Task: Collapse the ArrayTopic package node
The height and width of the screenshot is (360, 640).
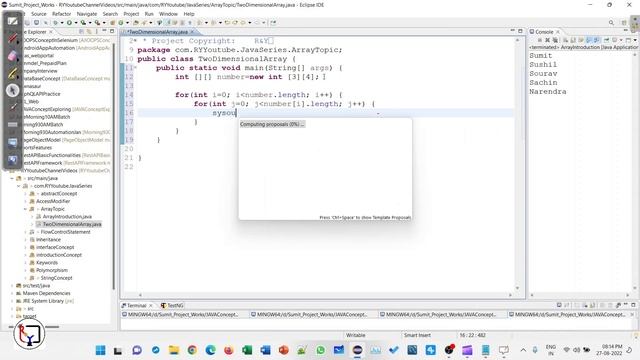Action: (x=25, y=209)
